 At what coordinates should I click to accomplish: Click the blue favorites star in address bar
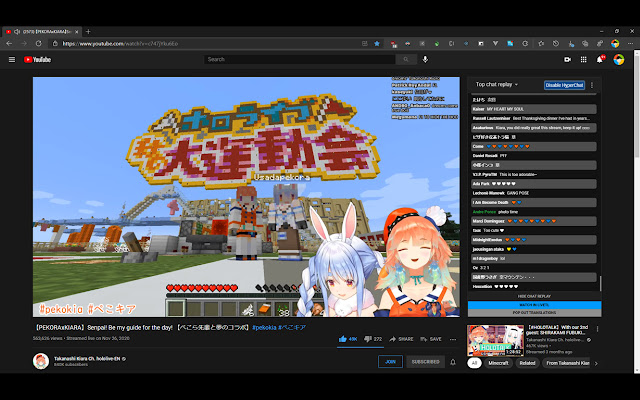click(377, 43)
